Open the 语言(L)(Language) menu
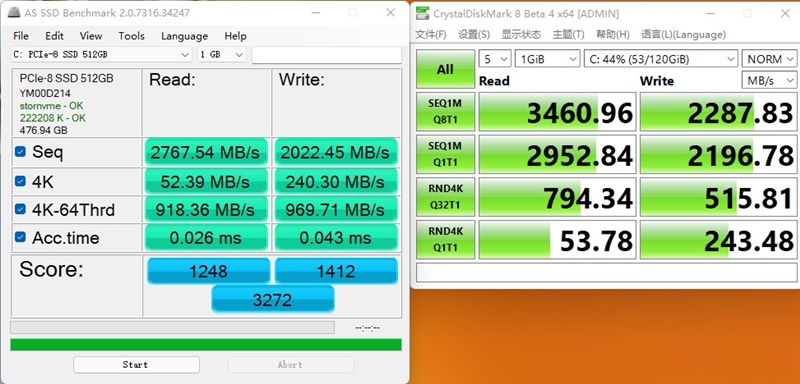The height and width of the screenshot is (384, 800). [x=683, y=34]
